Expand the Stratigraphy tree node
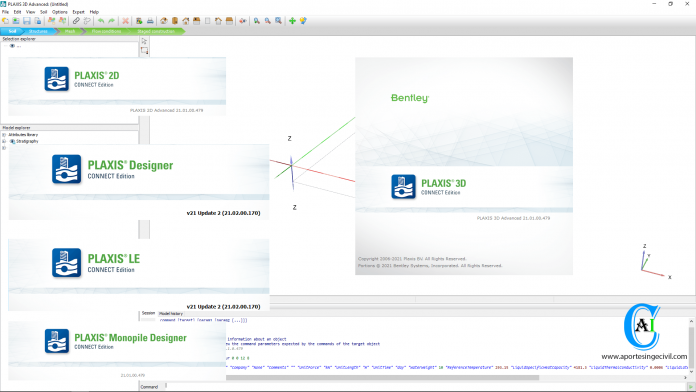Screen dimensions: 696x392 coord(4,141)
